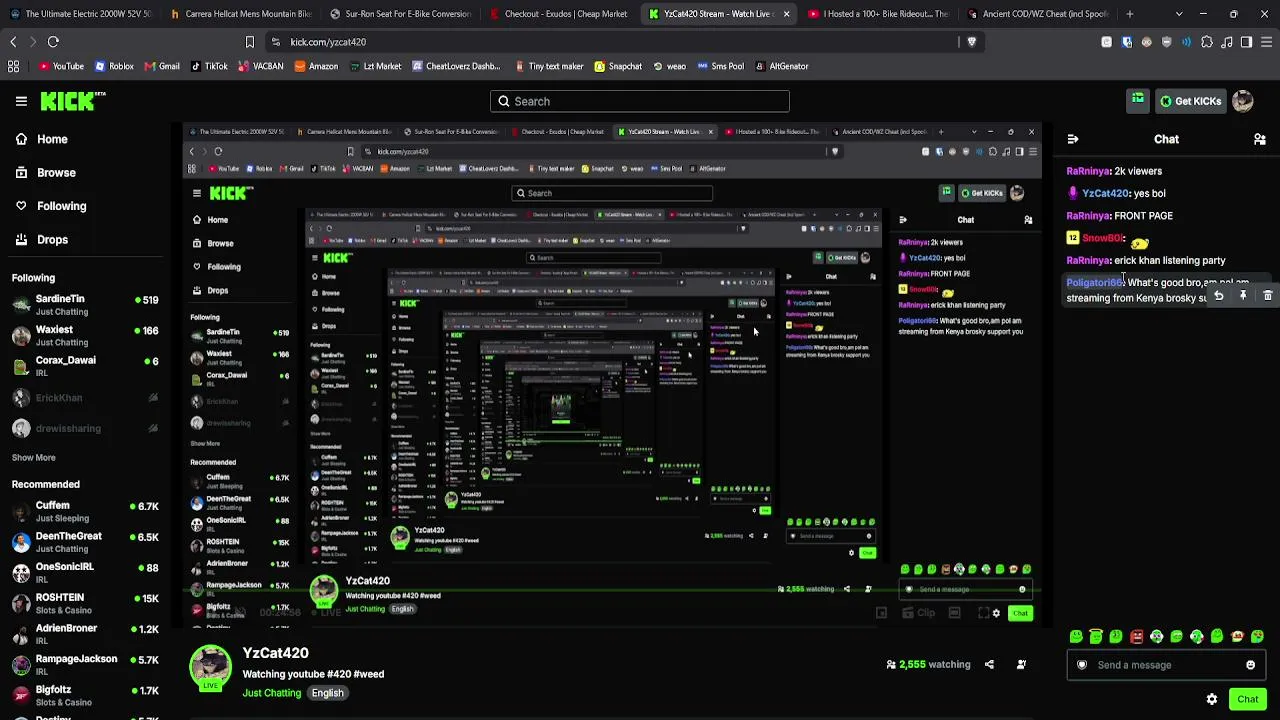Open the Kick sidebar hamburger menu
This screenshot has width=1280, height=720.
[x=21, y=101]
